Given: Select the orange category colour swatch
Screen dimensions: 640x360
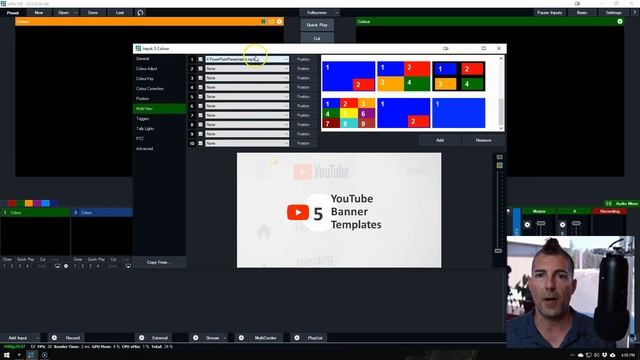Looking at the screenshot, I should tap(29, 203).
